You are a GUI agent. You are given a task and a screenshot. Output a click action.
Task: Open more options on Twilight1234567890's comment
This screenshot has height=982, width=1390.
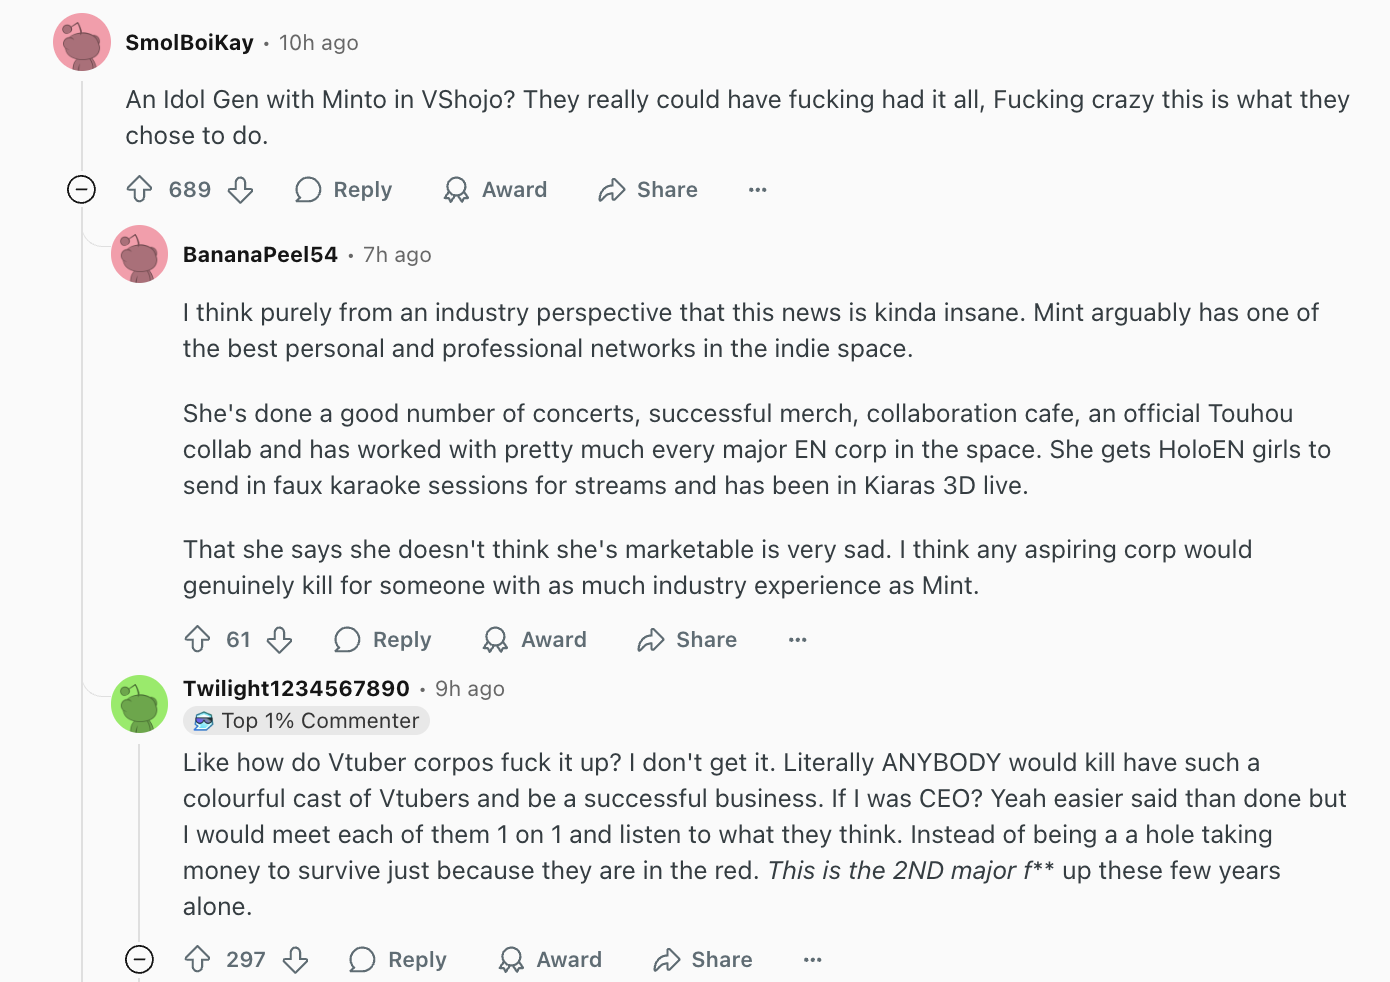812,960
